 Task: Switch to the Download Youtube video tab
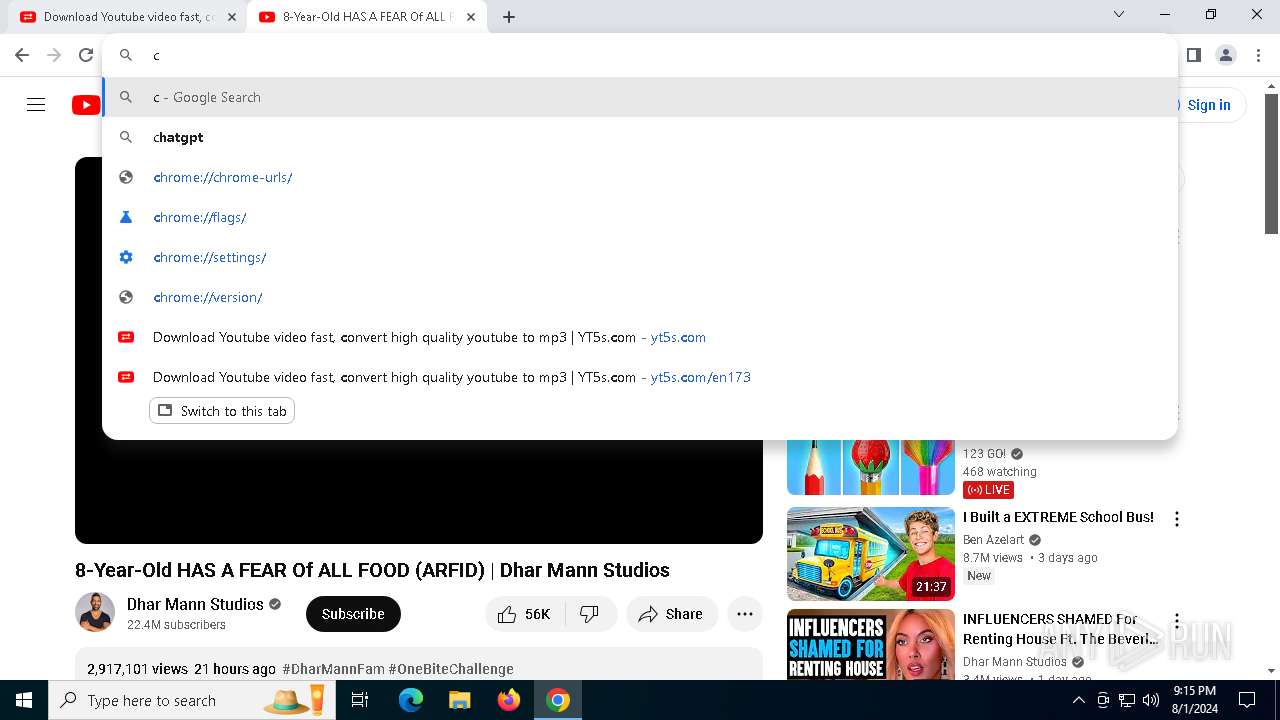pyautogui.click(x=128, y=17)
